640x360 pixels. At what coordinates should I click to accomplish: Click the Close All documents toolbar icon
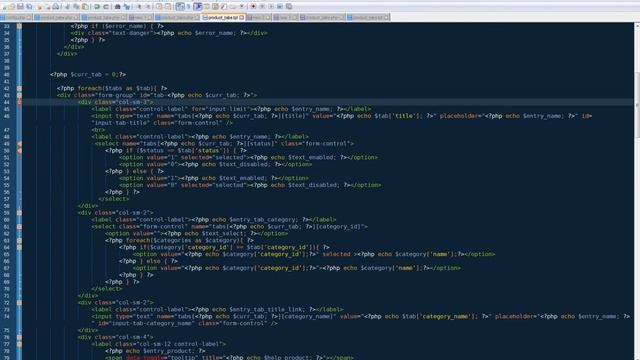(x=48, y=7)
